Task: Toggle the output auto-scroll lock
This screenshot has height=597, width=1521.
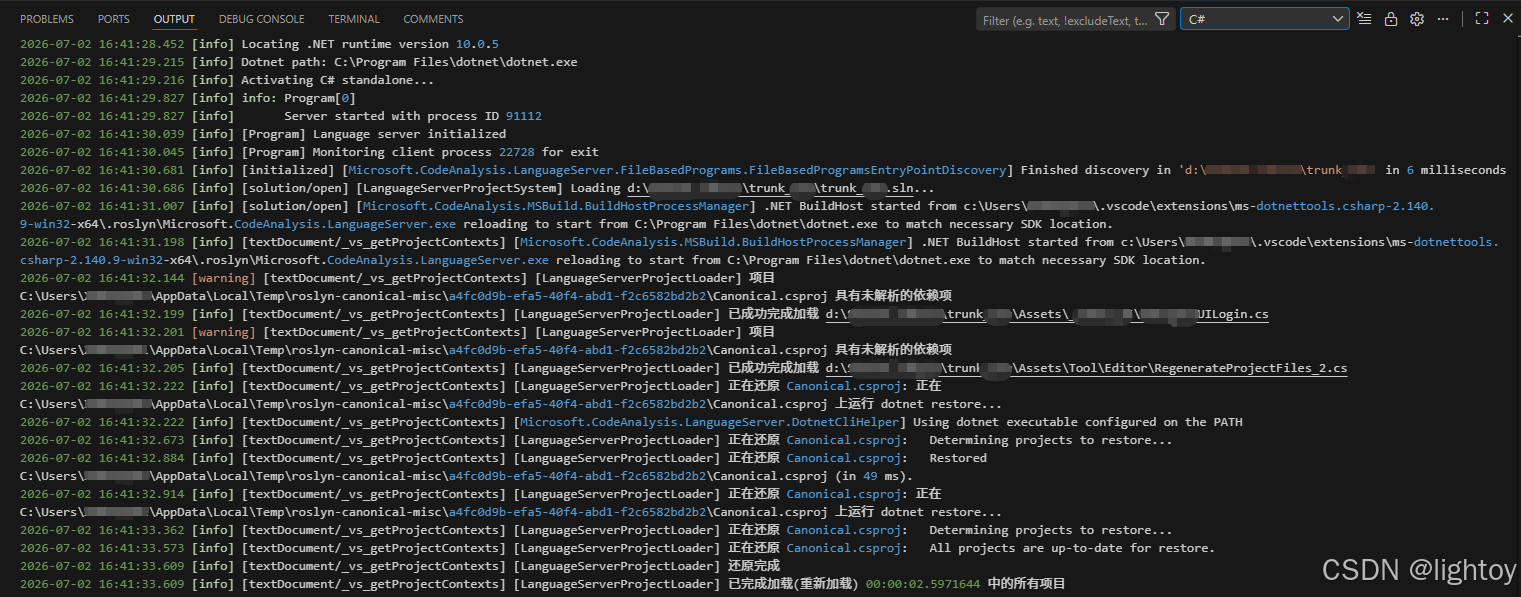Action: pyautogui.click(x=1391, y=19)
